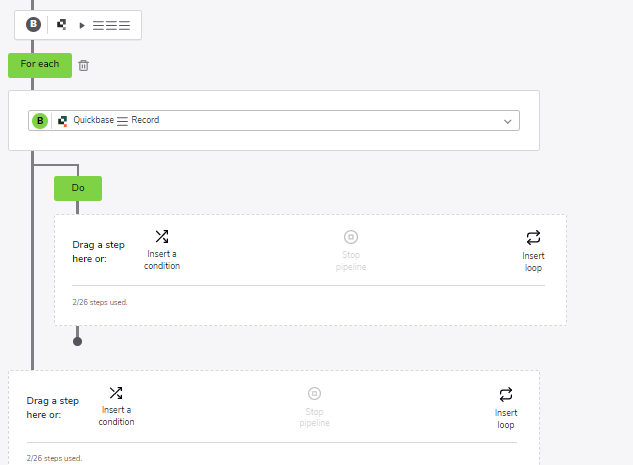
Task: Insert a condition in the bottom drop zone
Action: [116, 406]
